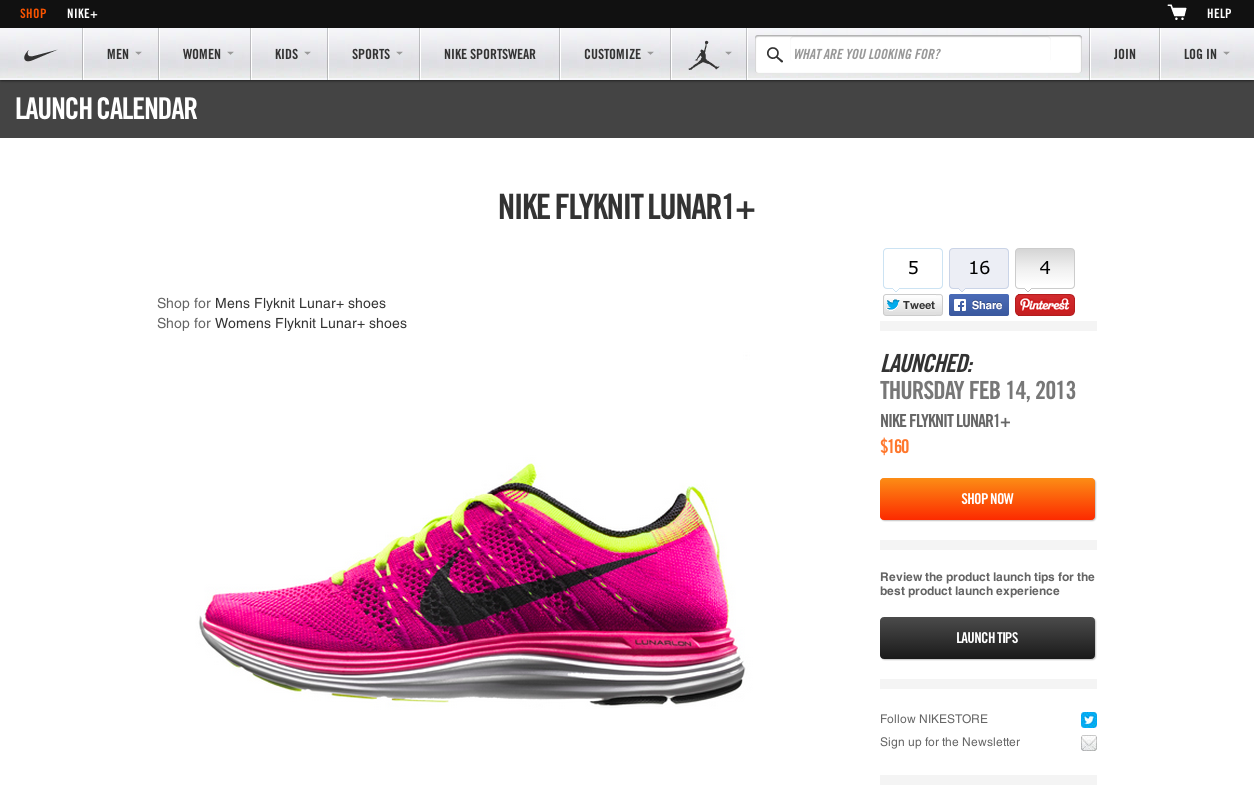Click the pink Flyknit shoe image
1254x791 pixels.
472,585
